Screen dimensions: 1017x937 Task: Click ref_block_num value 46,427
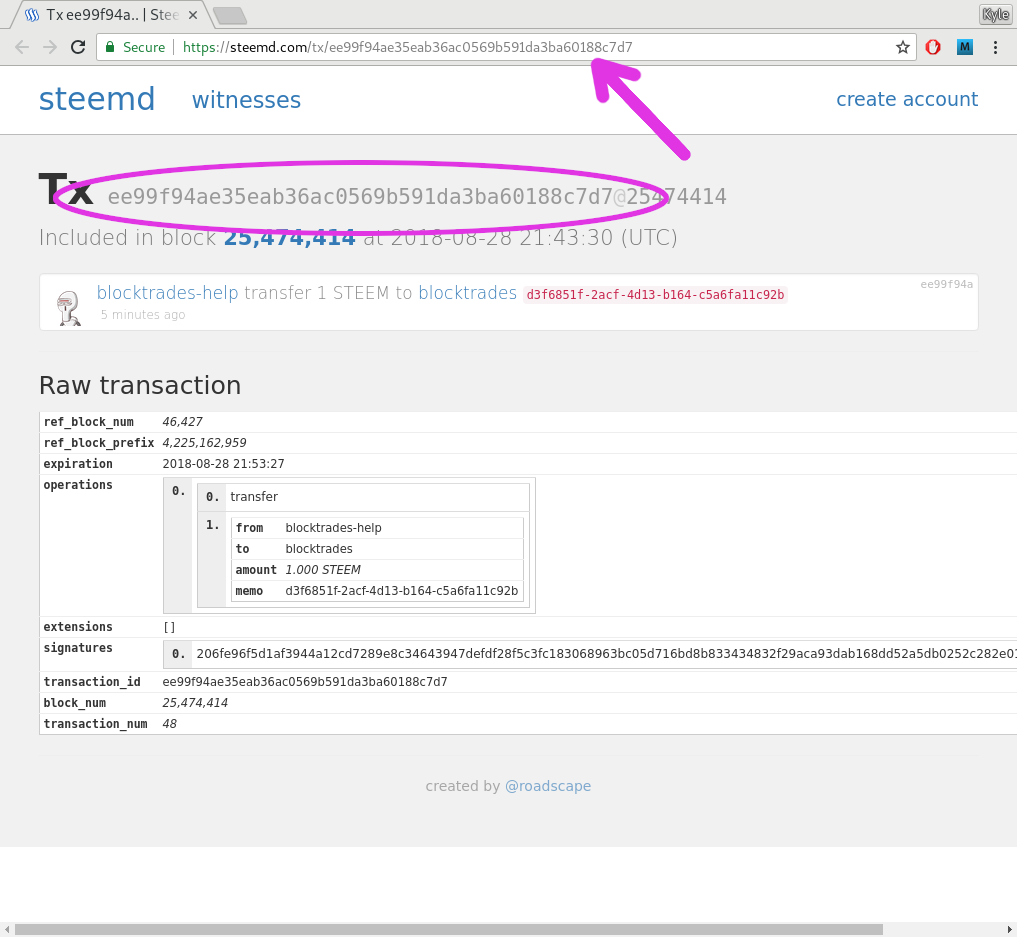182,422
